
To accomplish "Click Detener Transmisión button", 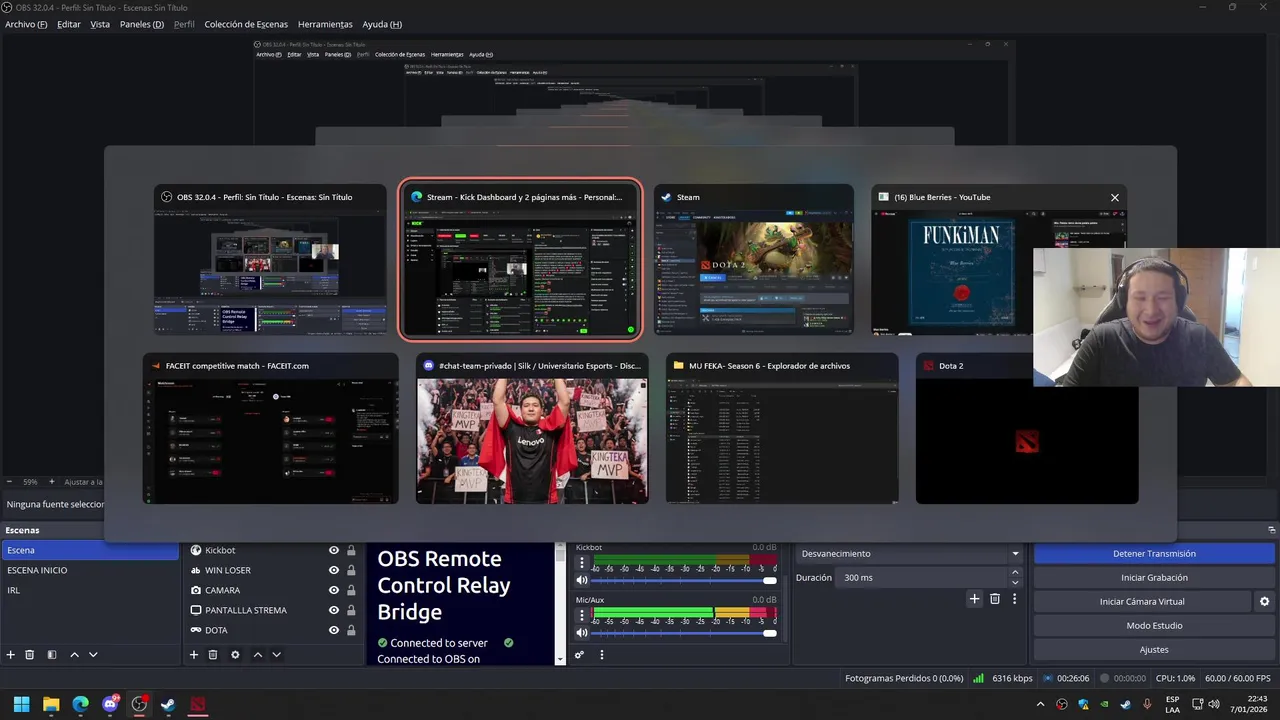I will 1154,553.
